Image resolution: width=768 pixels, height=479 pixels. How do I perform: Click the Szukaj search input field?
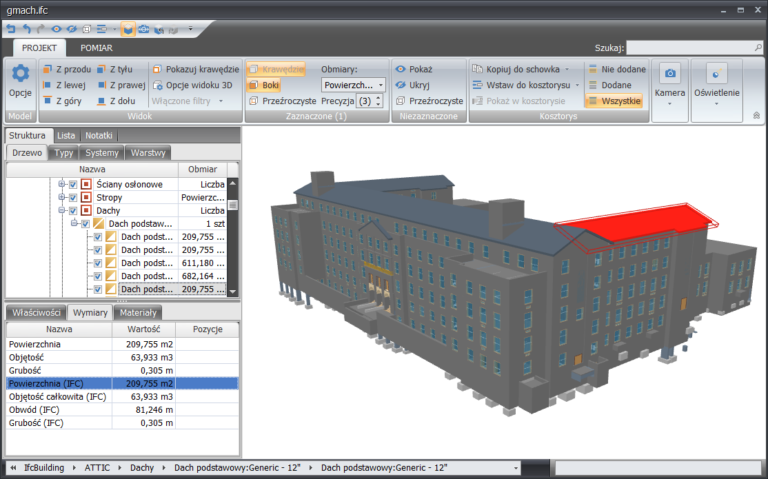694,48
